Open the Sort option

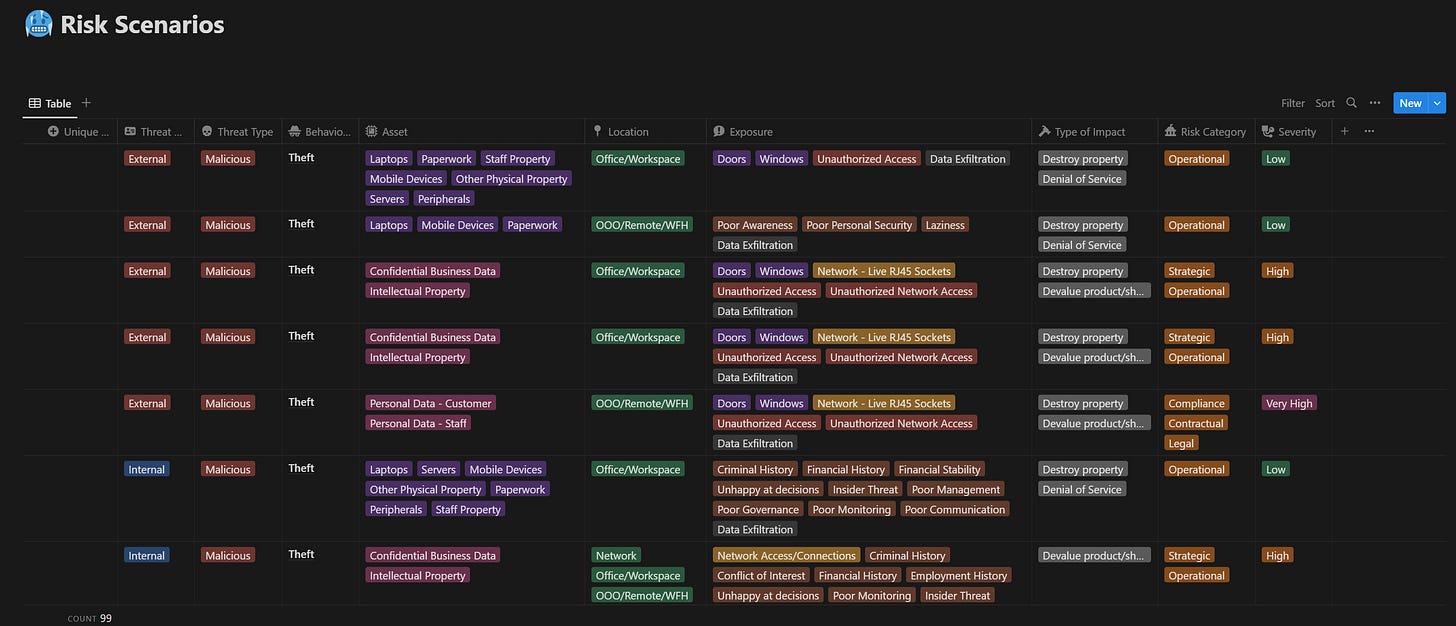[x=1325, y=103]
